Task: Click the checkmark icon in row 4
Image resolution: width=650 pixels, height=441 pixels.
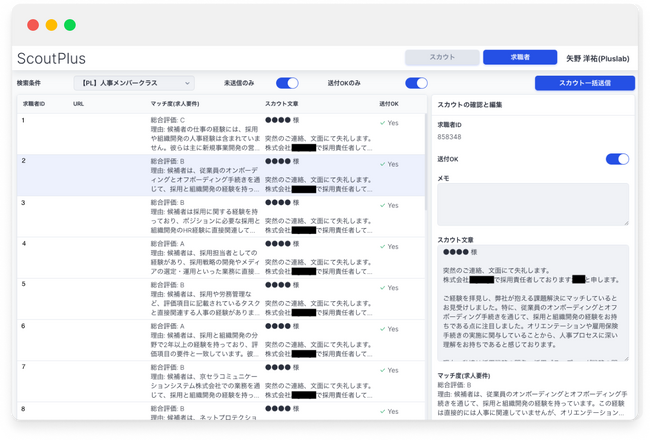Action: pos(382,246)
